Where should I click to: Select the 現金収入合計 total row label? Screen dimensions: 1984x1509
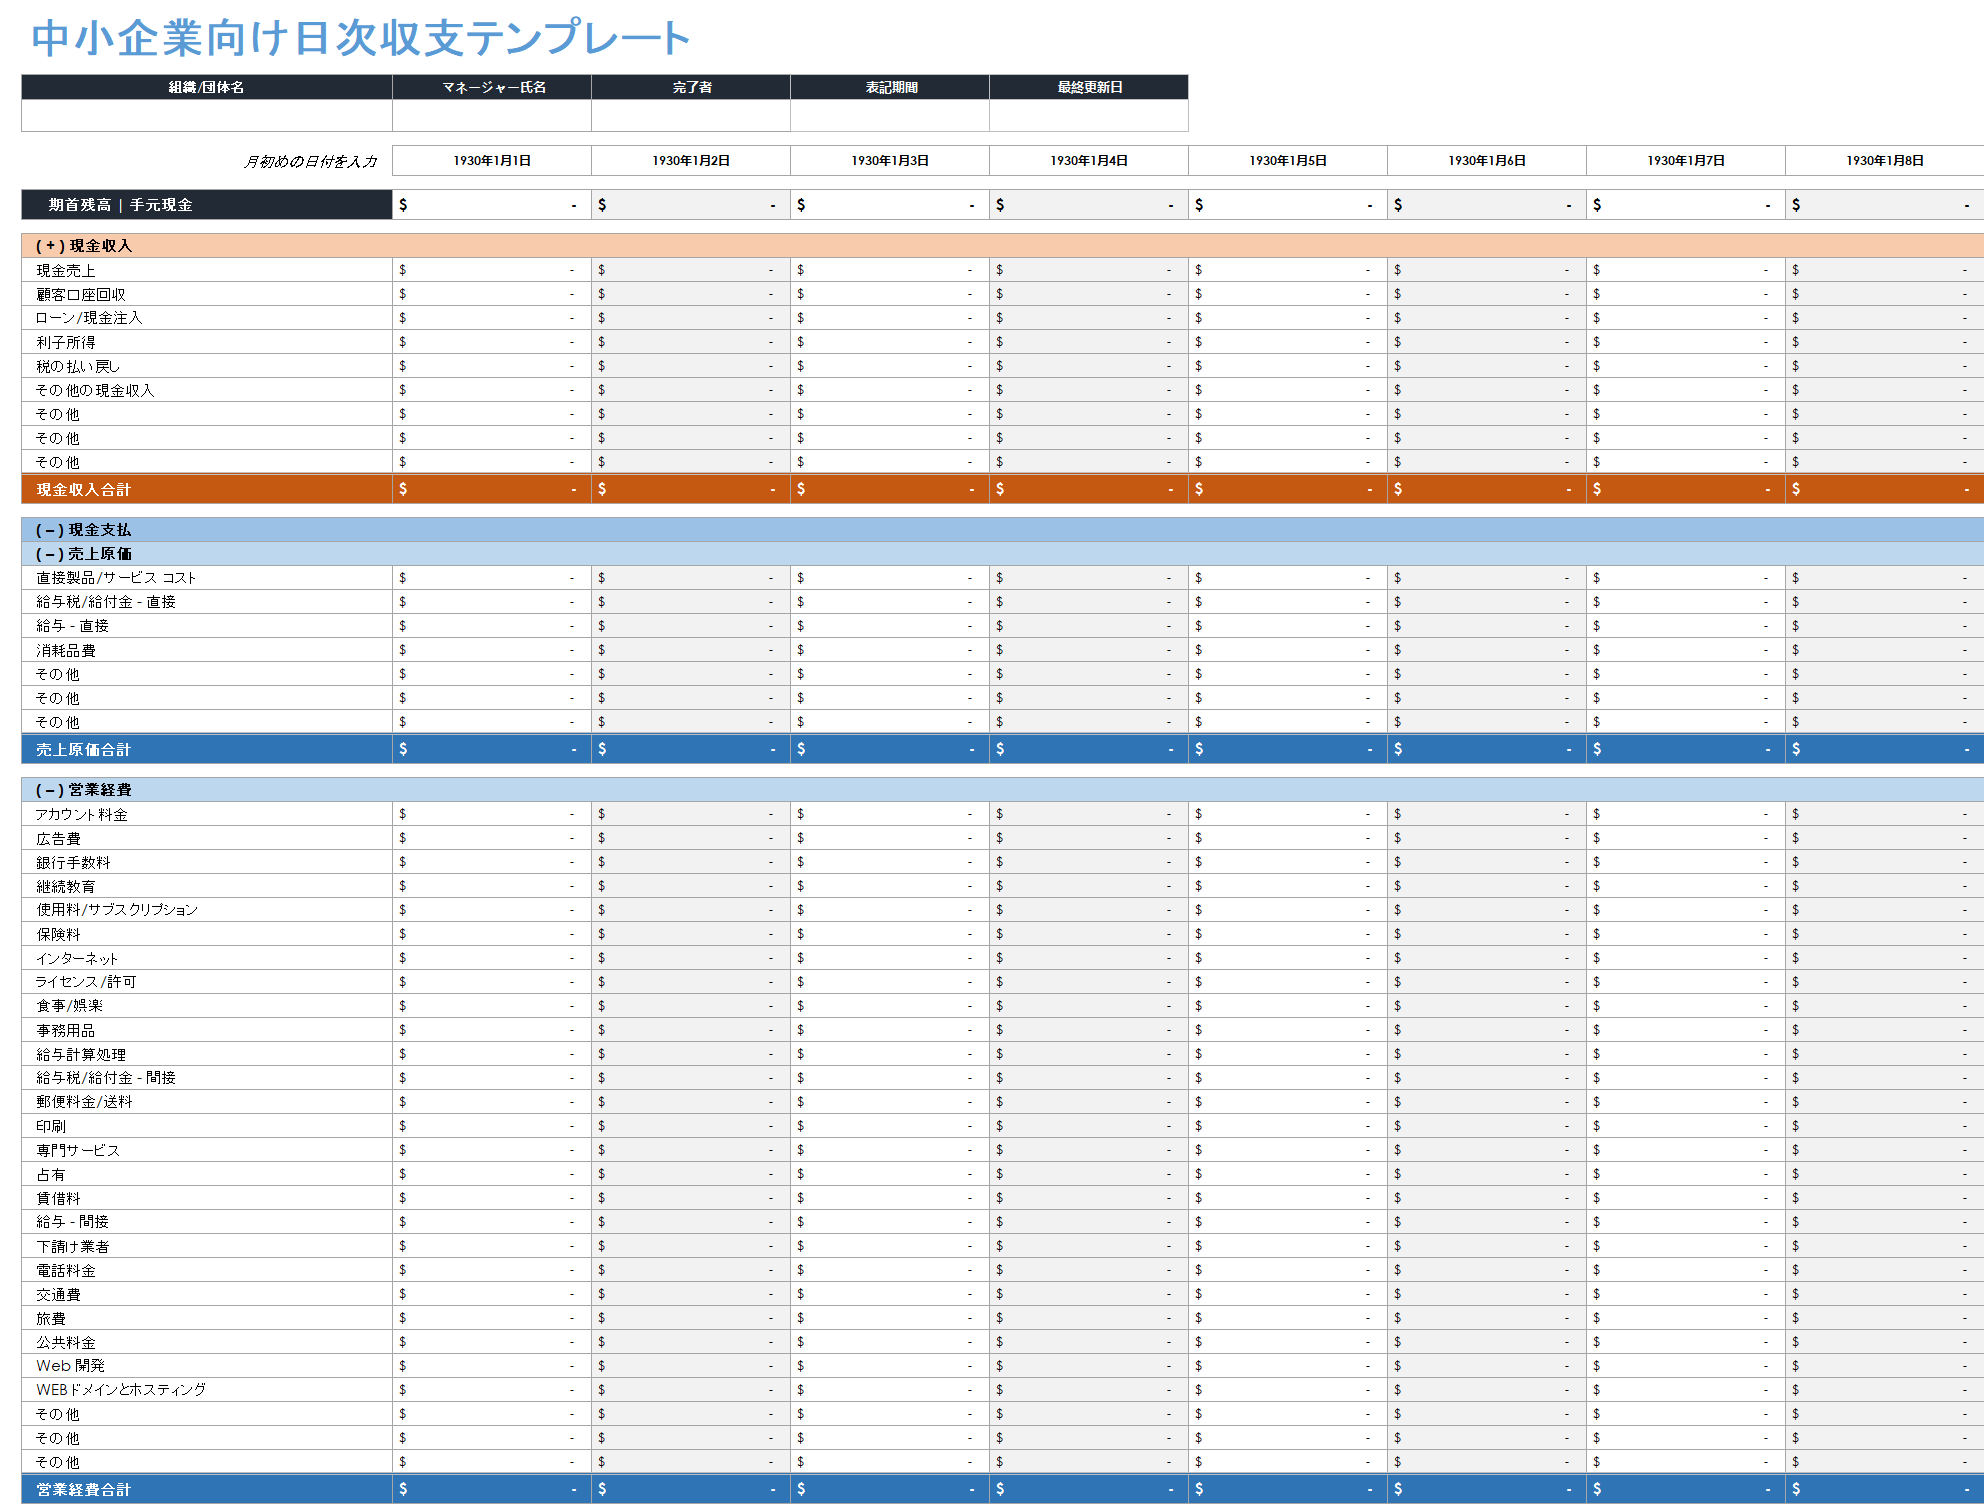(207, 489)
